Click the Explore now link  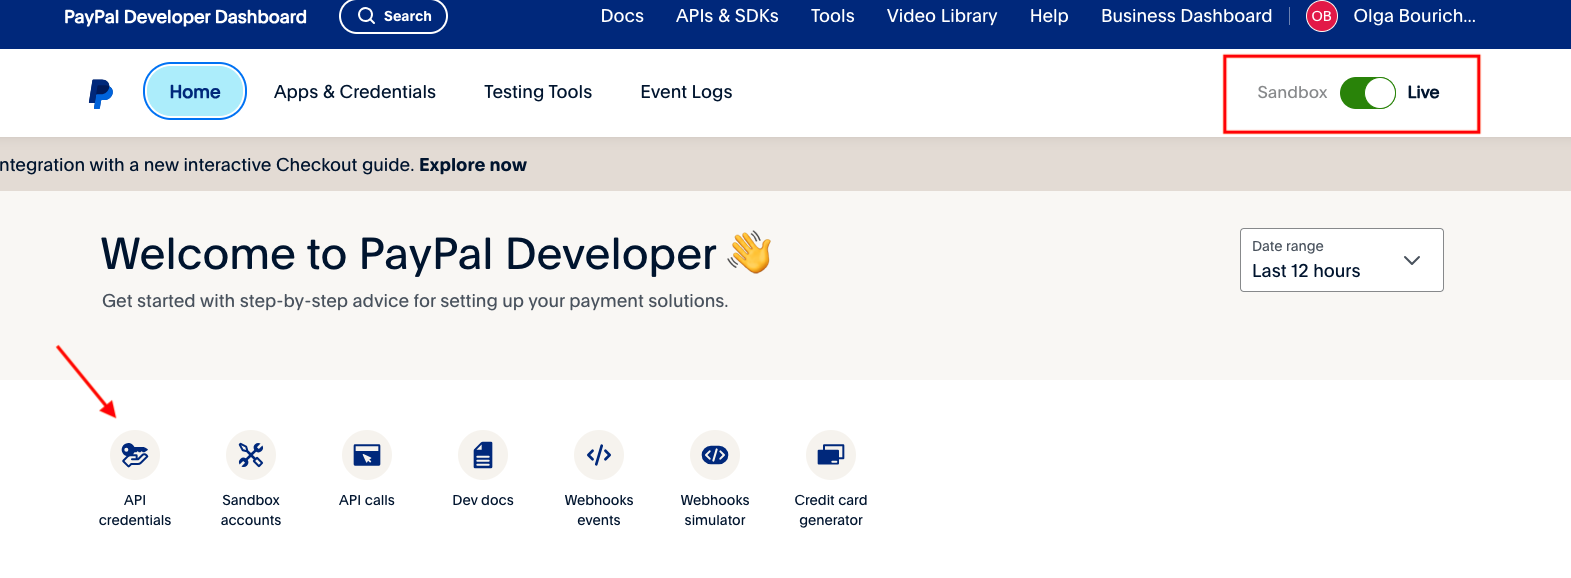(473, 165)
